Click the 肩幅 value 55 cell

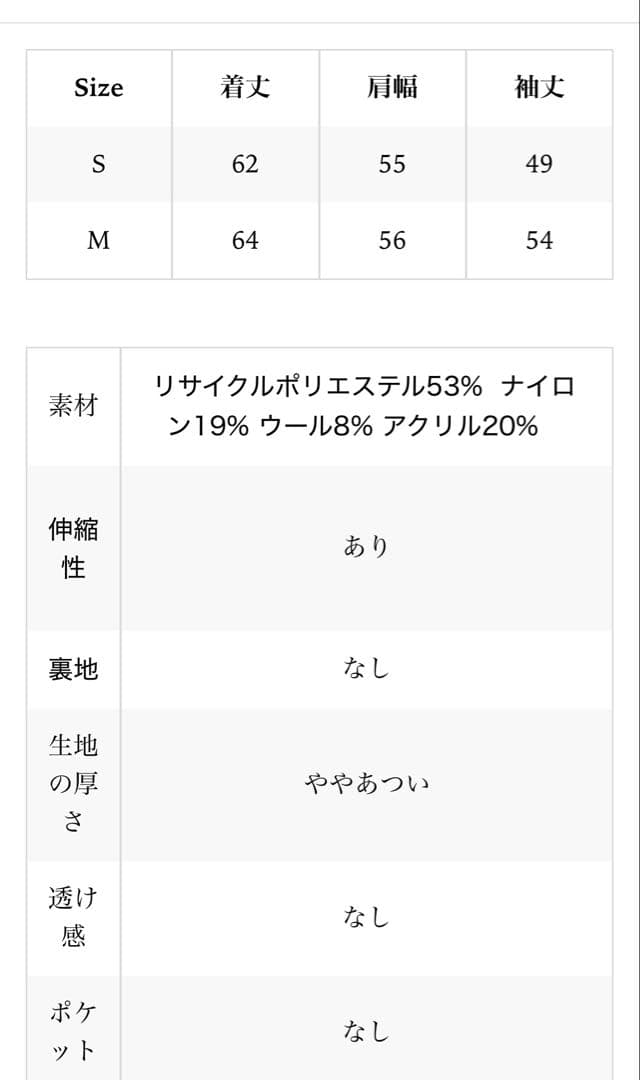pos(392,164)
